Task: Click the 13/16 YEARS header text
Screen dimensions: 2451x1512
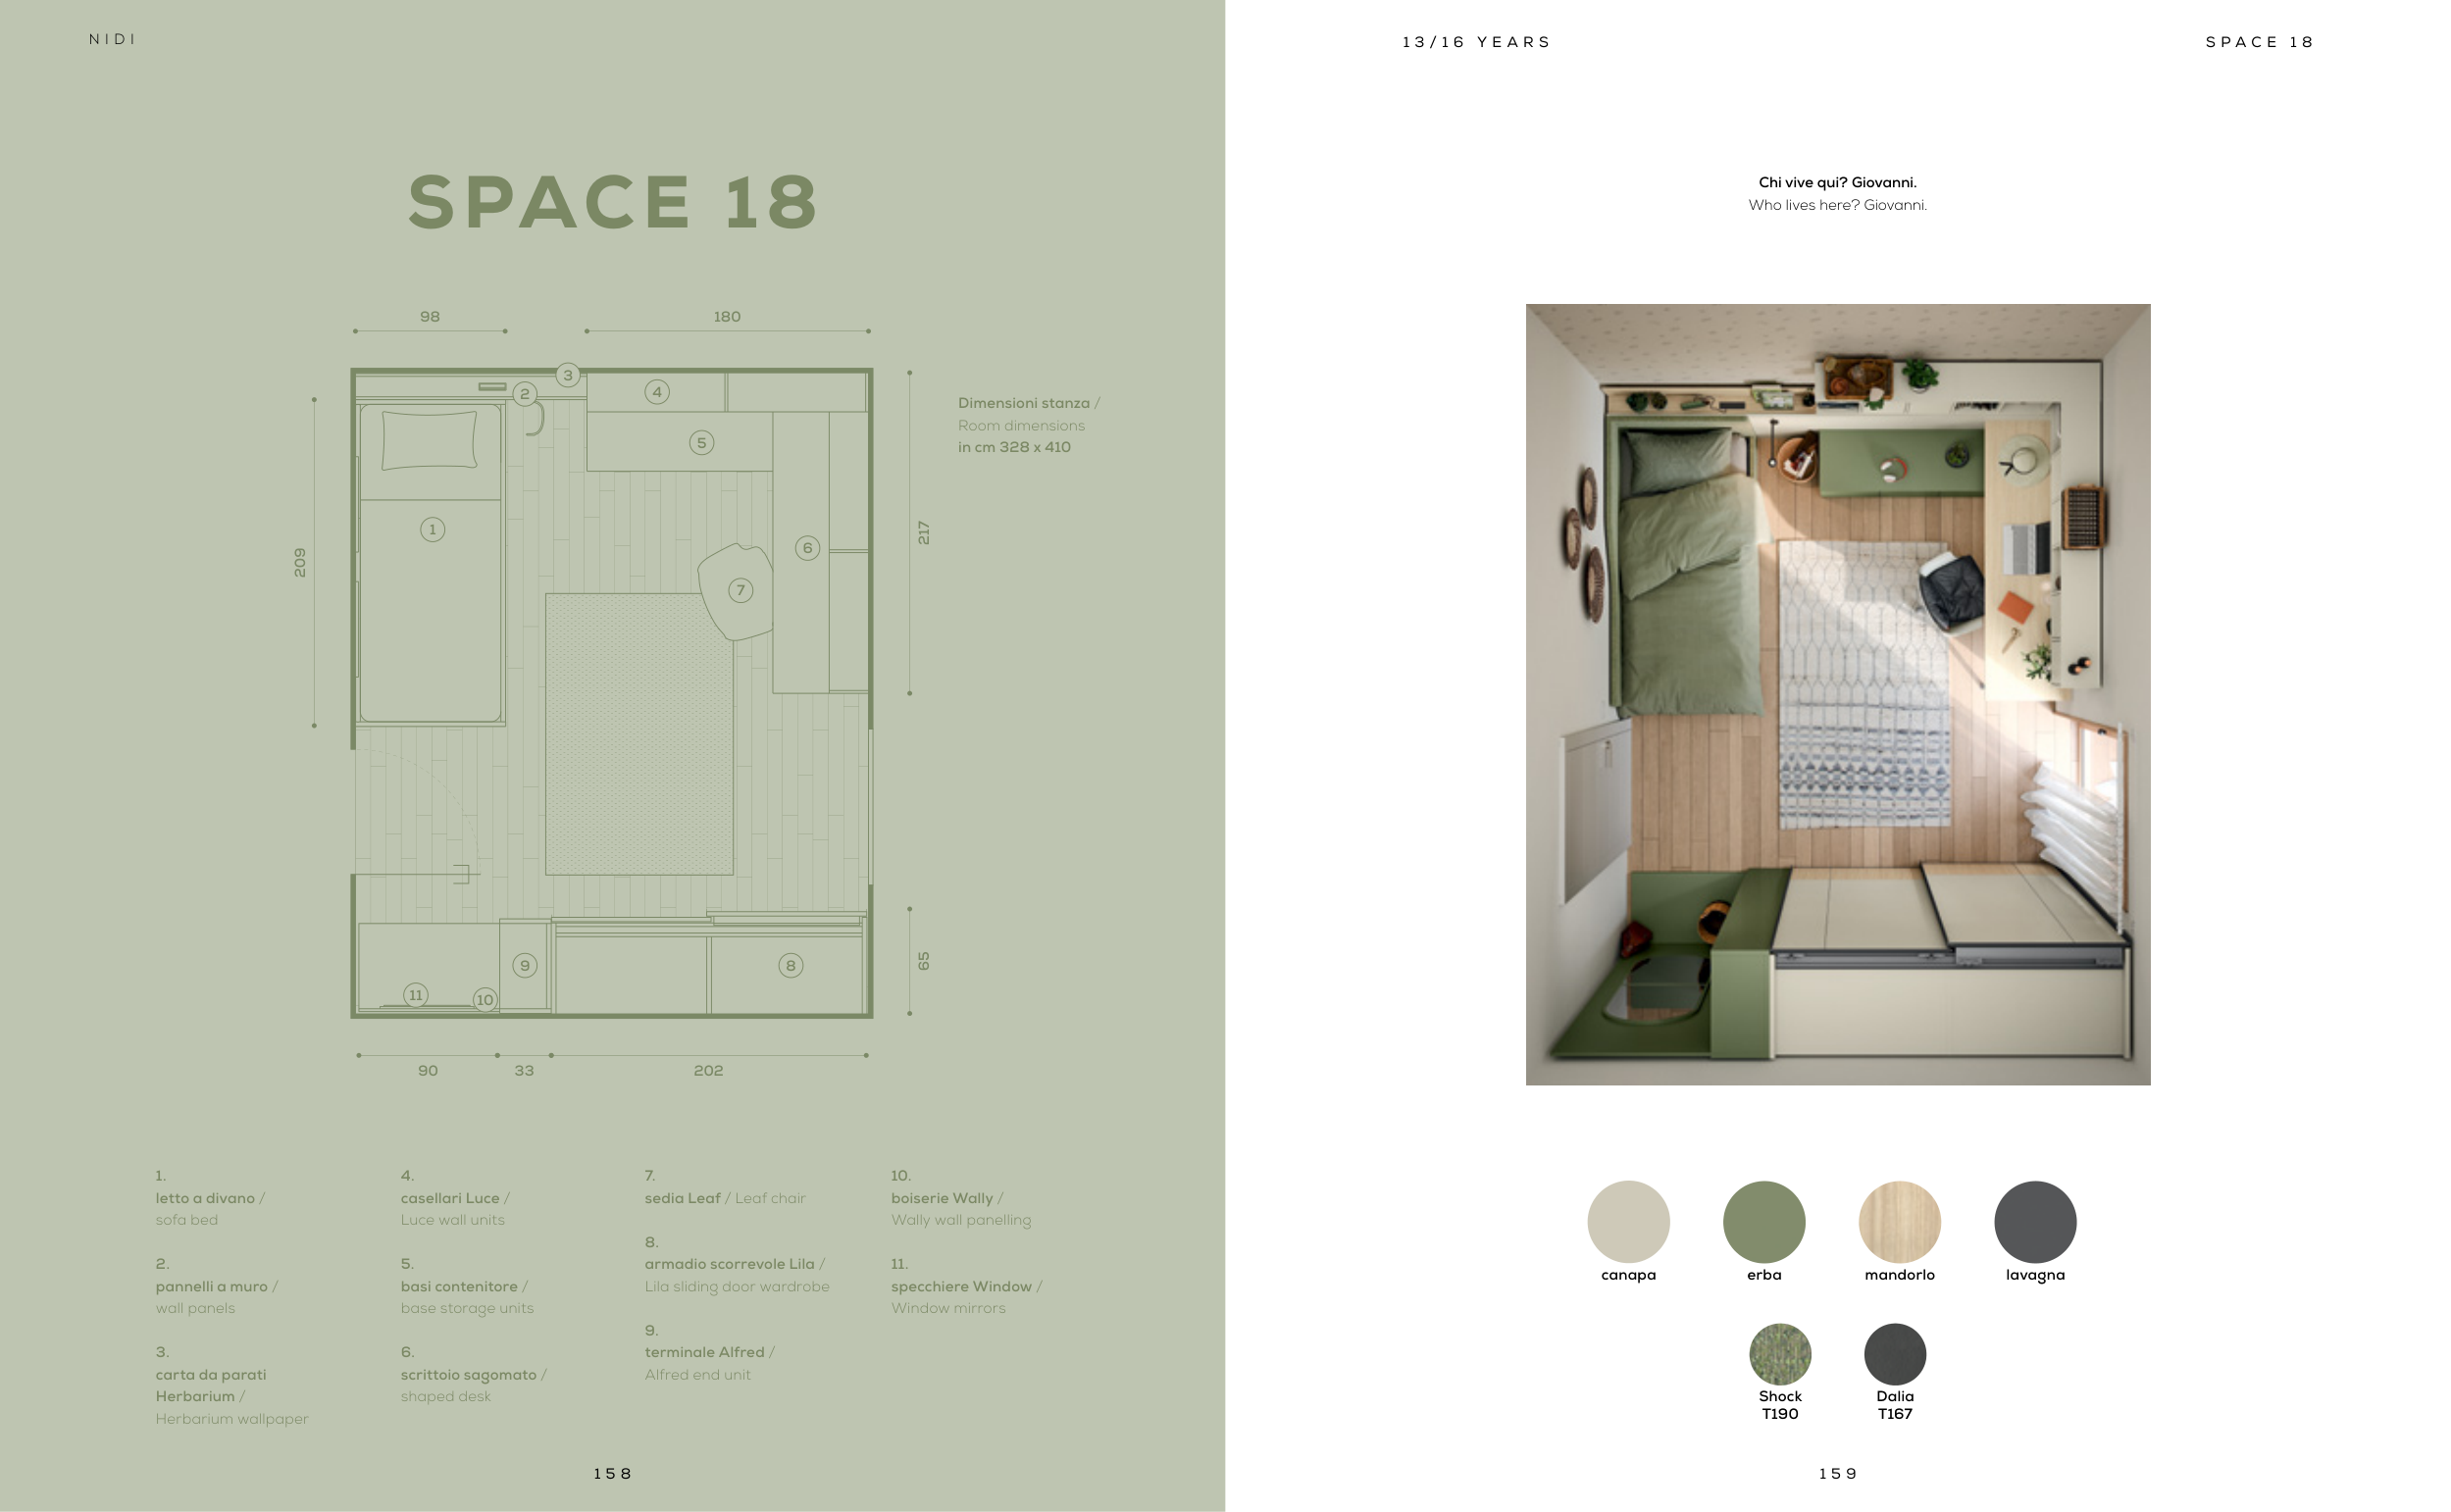Action: pos(1475,42)
